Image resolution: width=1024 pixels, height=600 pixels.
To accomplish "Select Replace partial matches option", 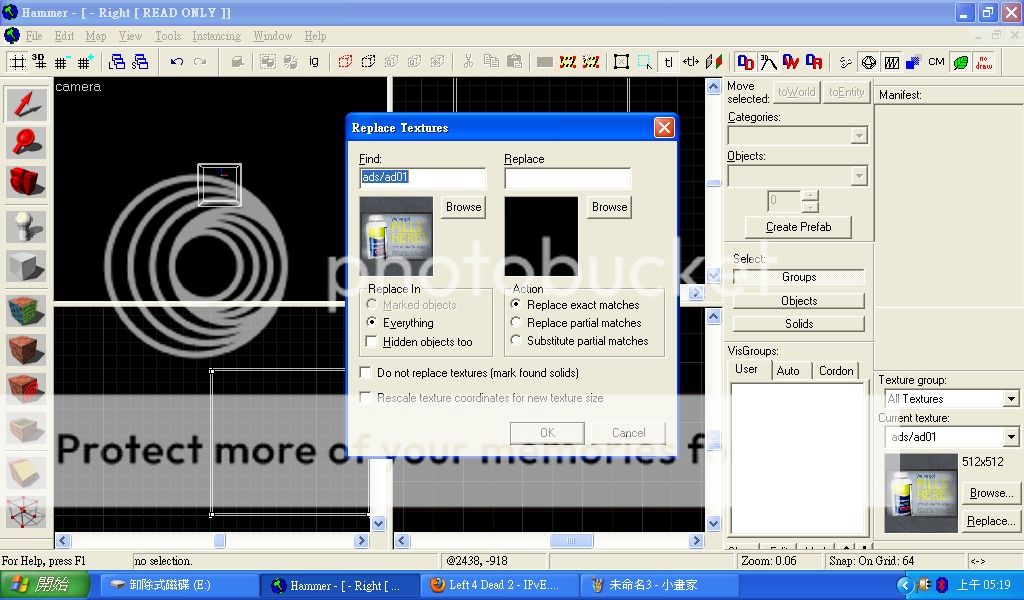I will coord(516,323).
